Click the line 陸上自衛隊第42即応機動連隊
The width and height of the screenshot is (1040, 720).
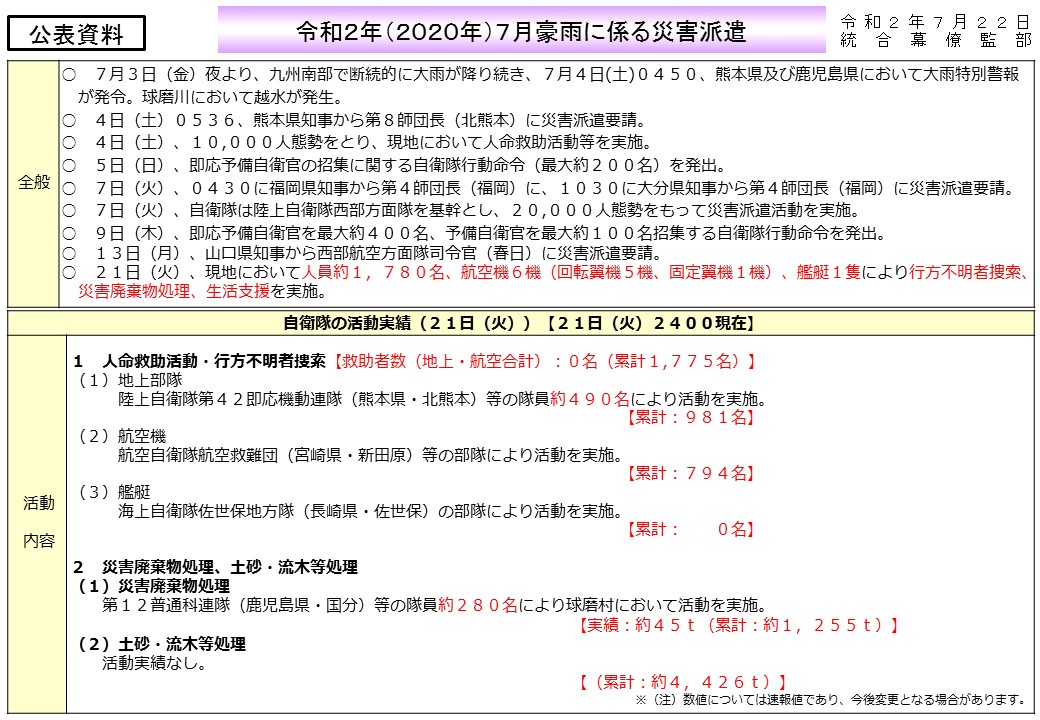click(x=443, y=398)
